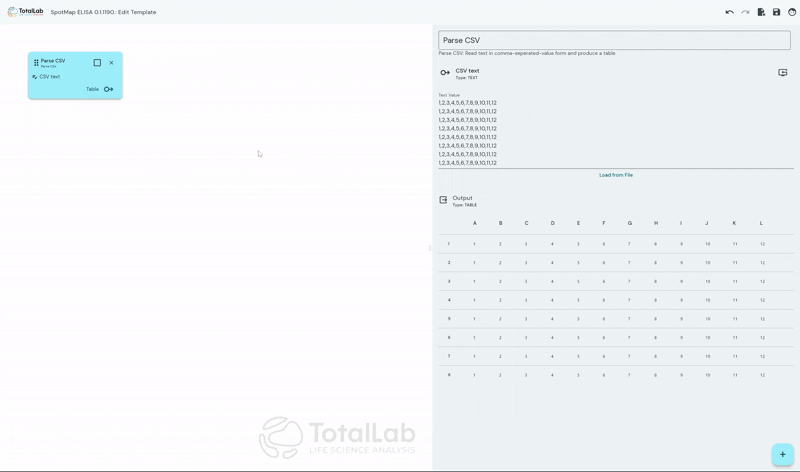Image resolution: width=800 pixels, height=472 pixels.
Task: Click column header H in output table
Action: pos(656,223)
